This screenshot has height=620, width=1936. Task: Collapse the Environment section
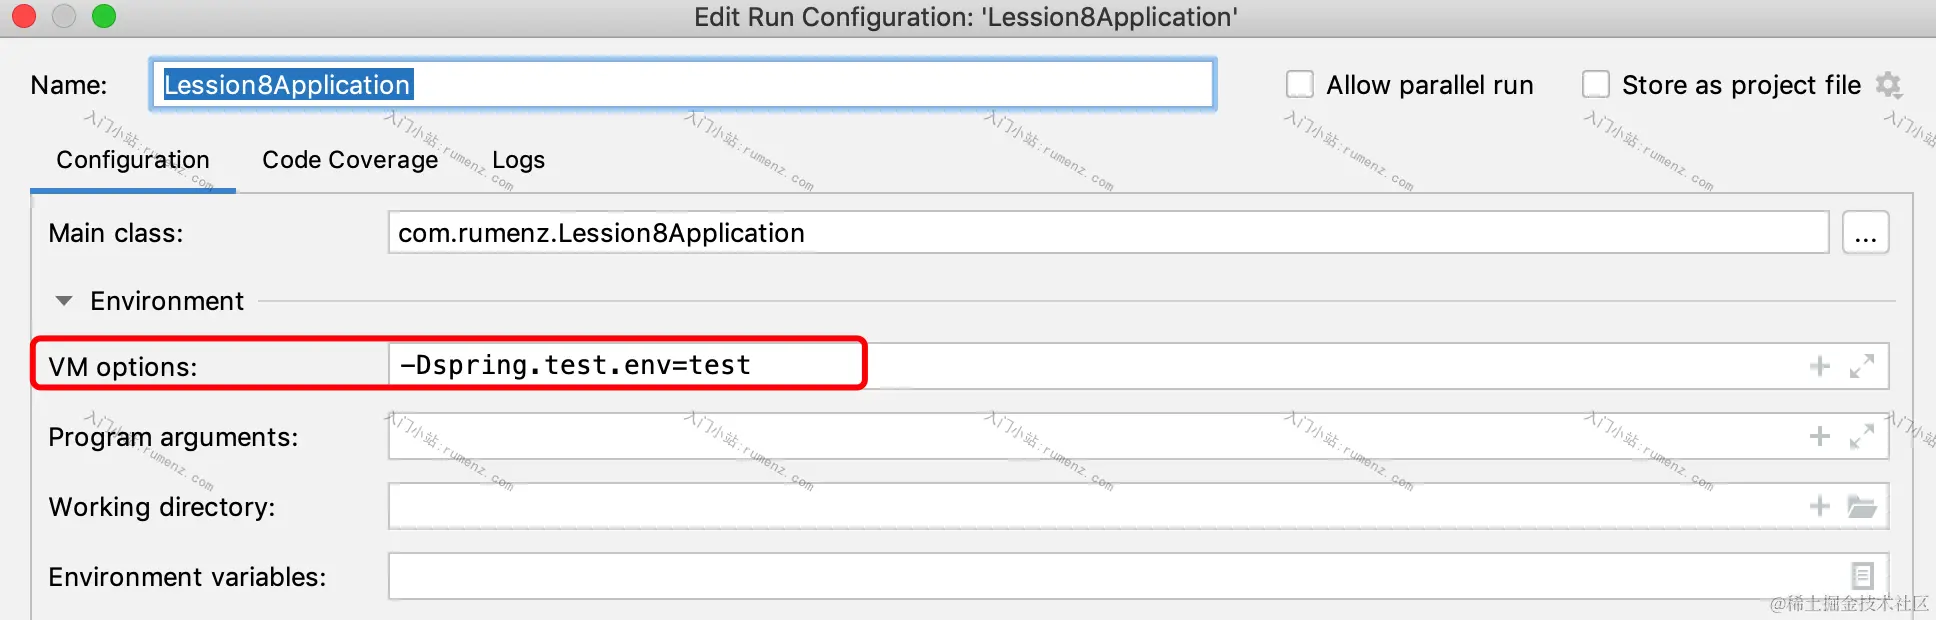64,301
